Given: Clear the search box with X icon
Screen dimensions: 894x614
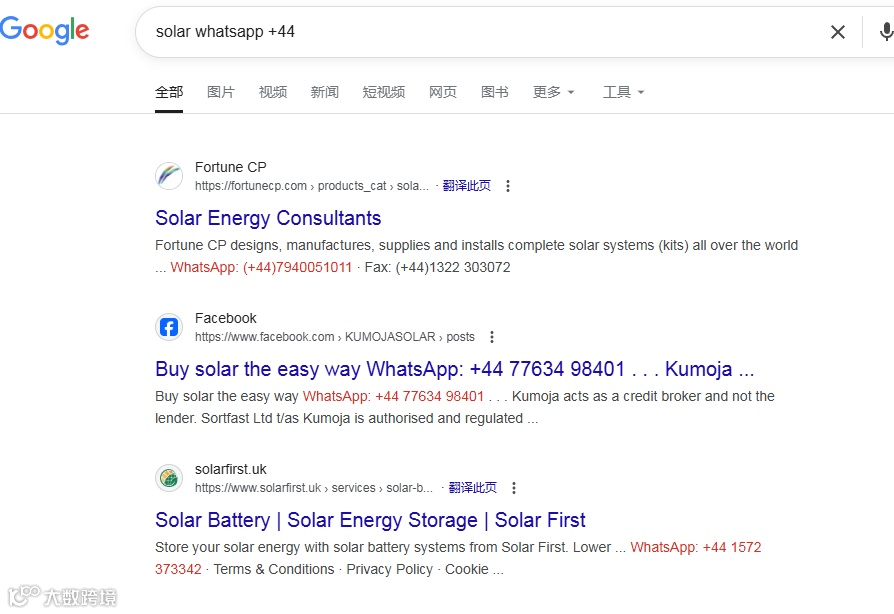Looking at the screenshot, I should pyautogui.click(x=838, y=32).
